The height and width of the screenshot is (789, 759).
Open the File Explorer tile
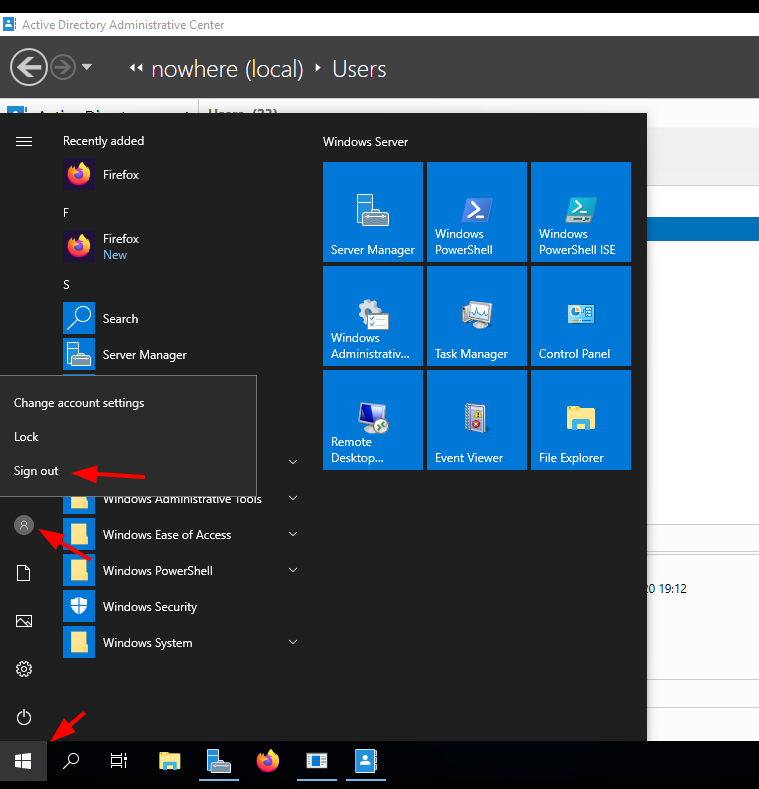click(581, 420)
